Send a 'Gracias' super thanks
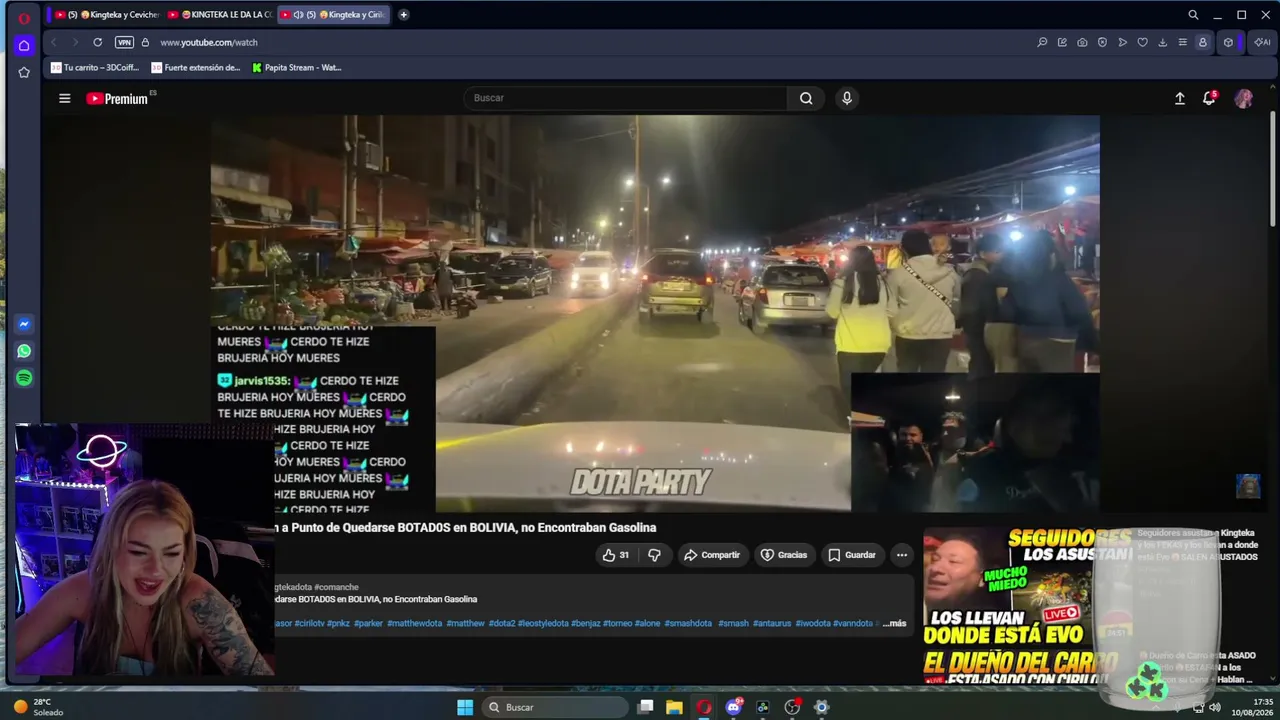The width and height of the screenshot is (1280, 720). [x=784, y=555]
